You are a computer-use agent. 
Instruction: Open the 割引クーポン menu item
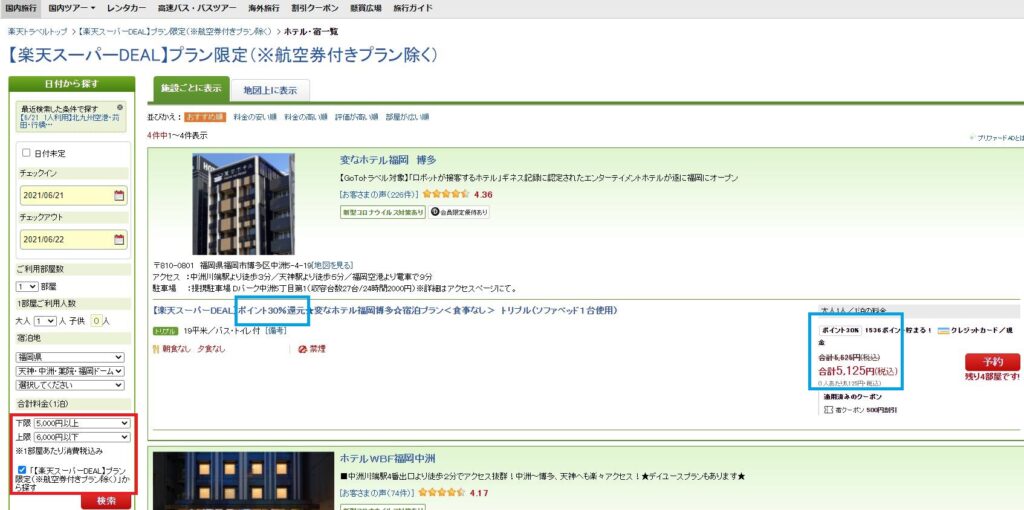click(317, 8)
